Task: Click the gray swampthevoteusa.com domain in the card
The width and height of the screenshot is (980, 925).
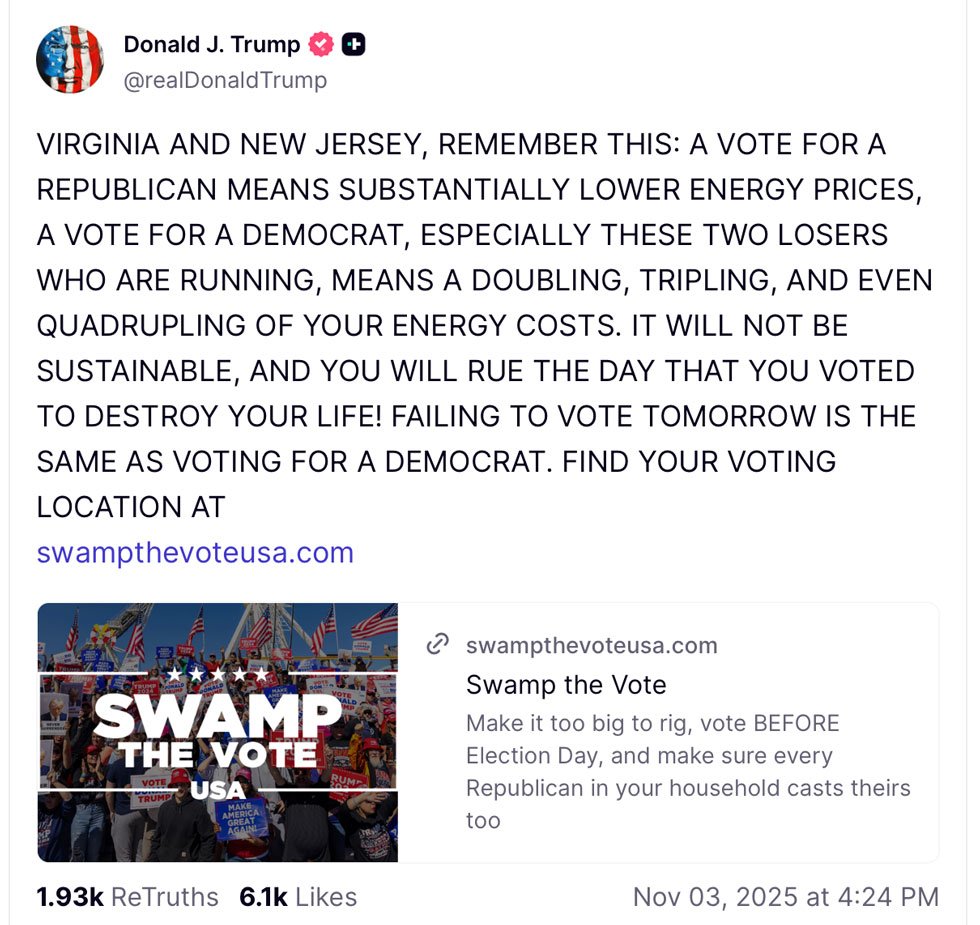Action: [x=591, y=645]
